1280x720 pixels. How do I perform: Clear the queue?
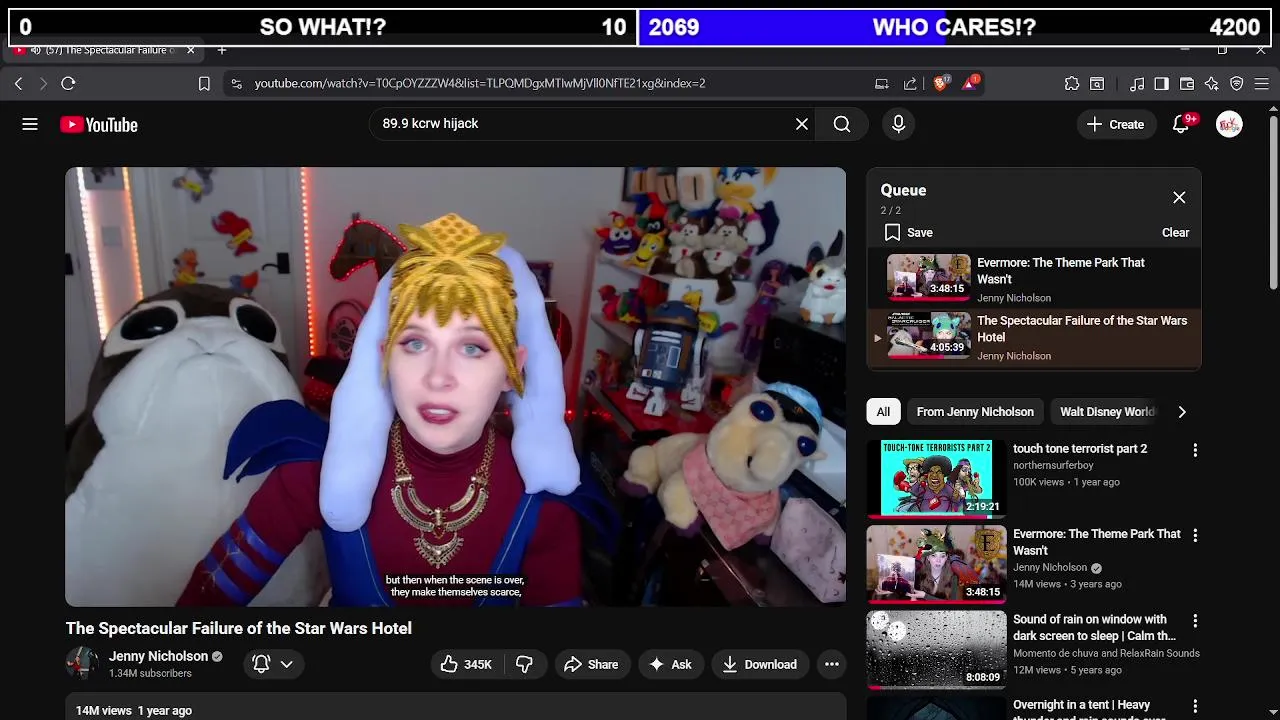tap(1175, 233)
